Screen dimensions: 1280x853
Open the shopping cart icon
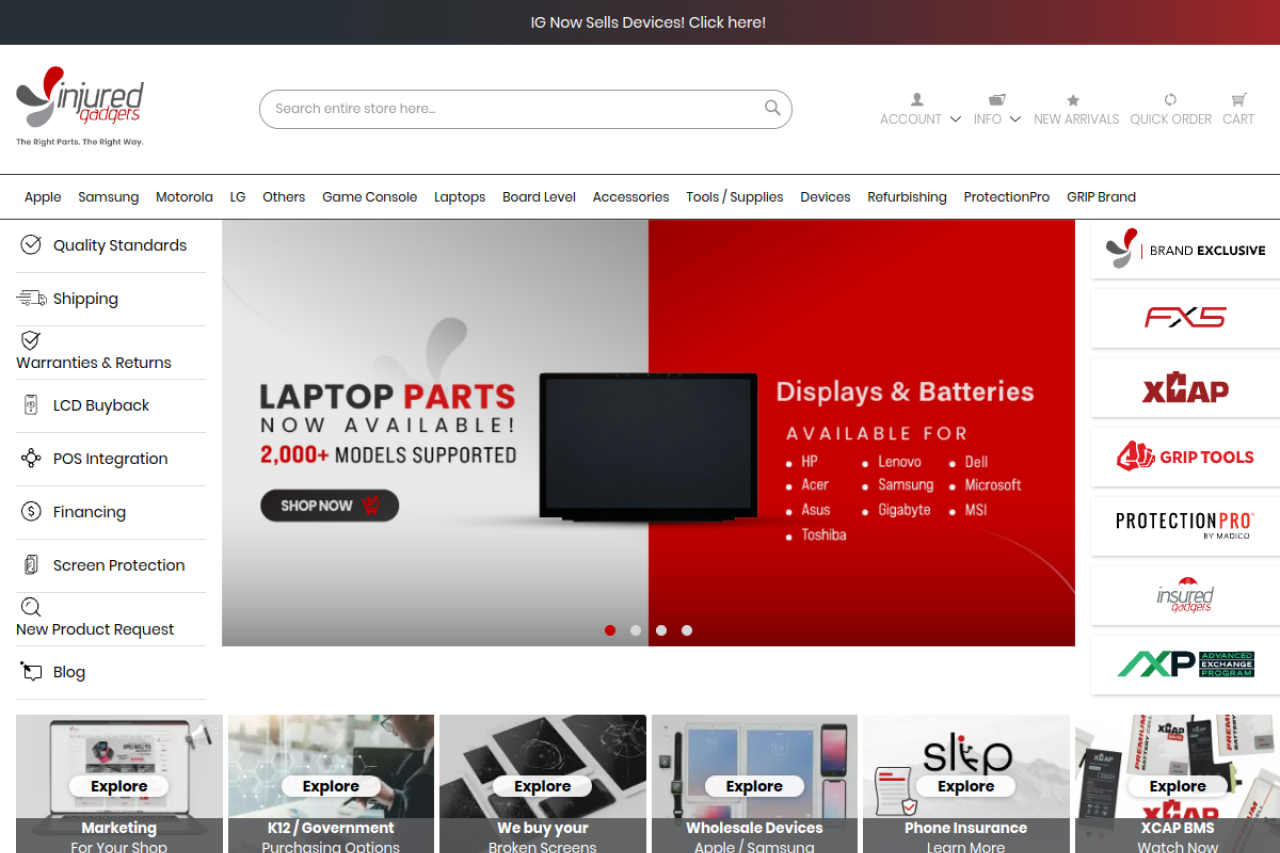[1239, 100]
